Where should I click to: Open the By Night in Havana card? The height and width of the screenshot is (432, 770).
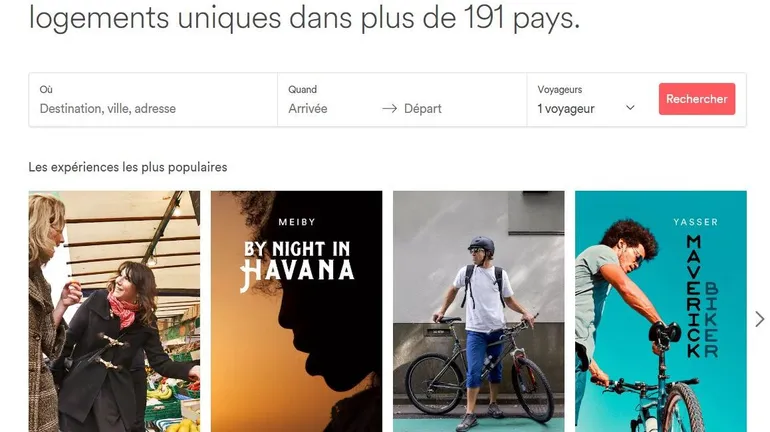[297, 311]
